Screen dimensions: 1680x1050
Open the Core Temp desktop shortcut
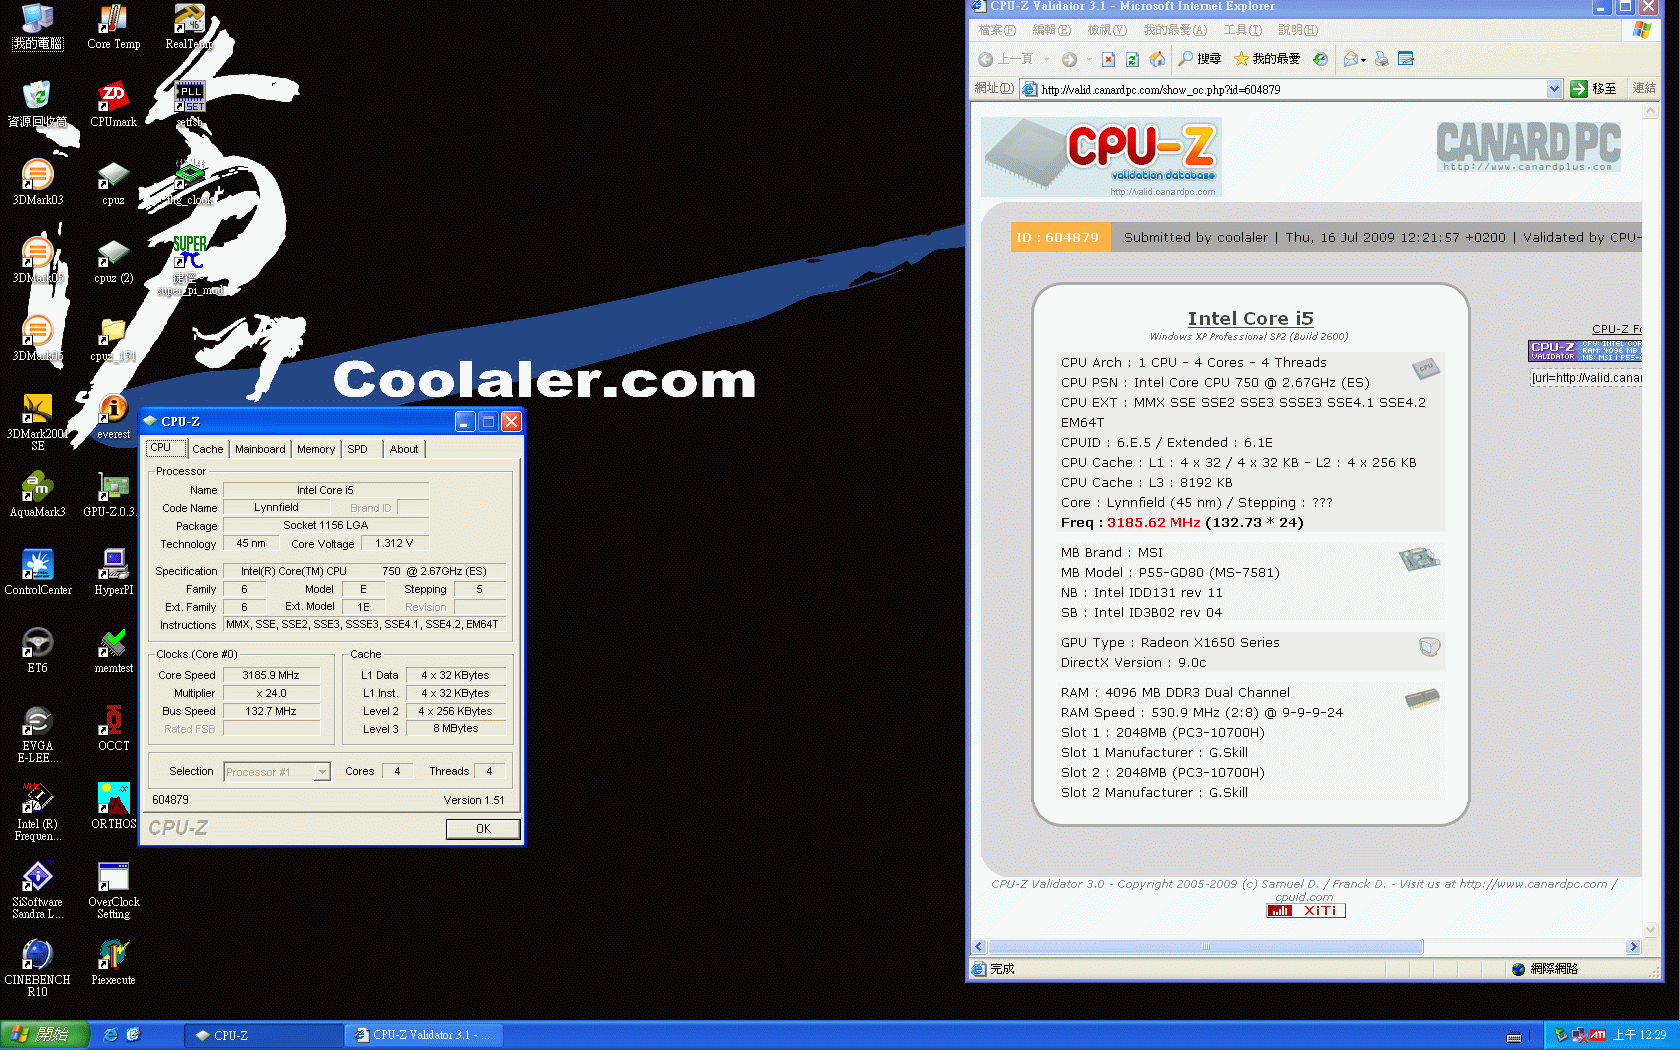(x=113, y=27)
